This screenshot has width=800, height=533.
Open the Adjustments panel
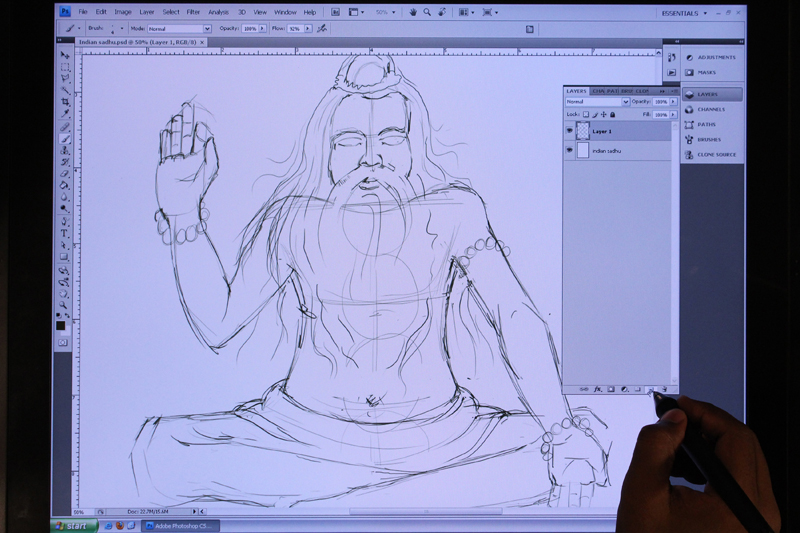click(713, 57)
